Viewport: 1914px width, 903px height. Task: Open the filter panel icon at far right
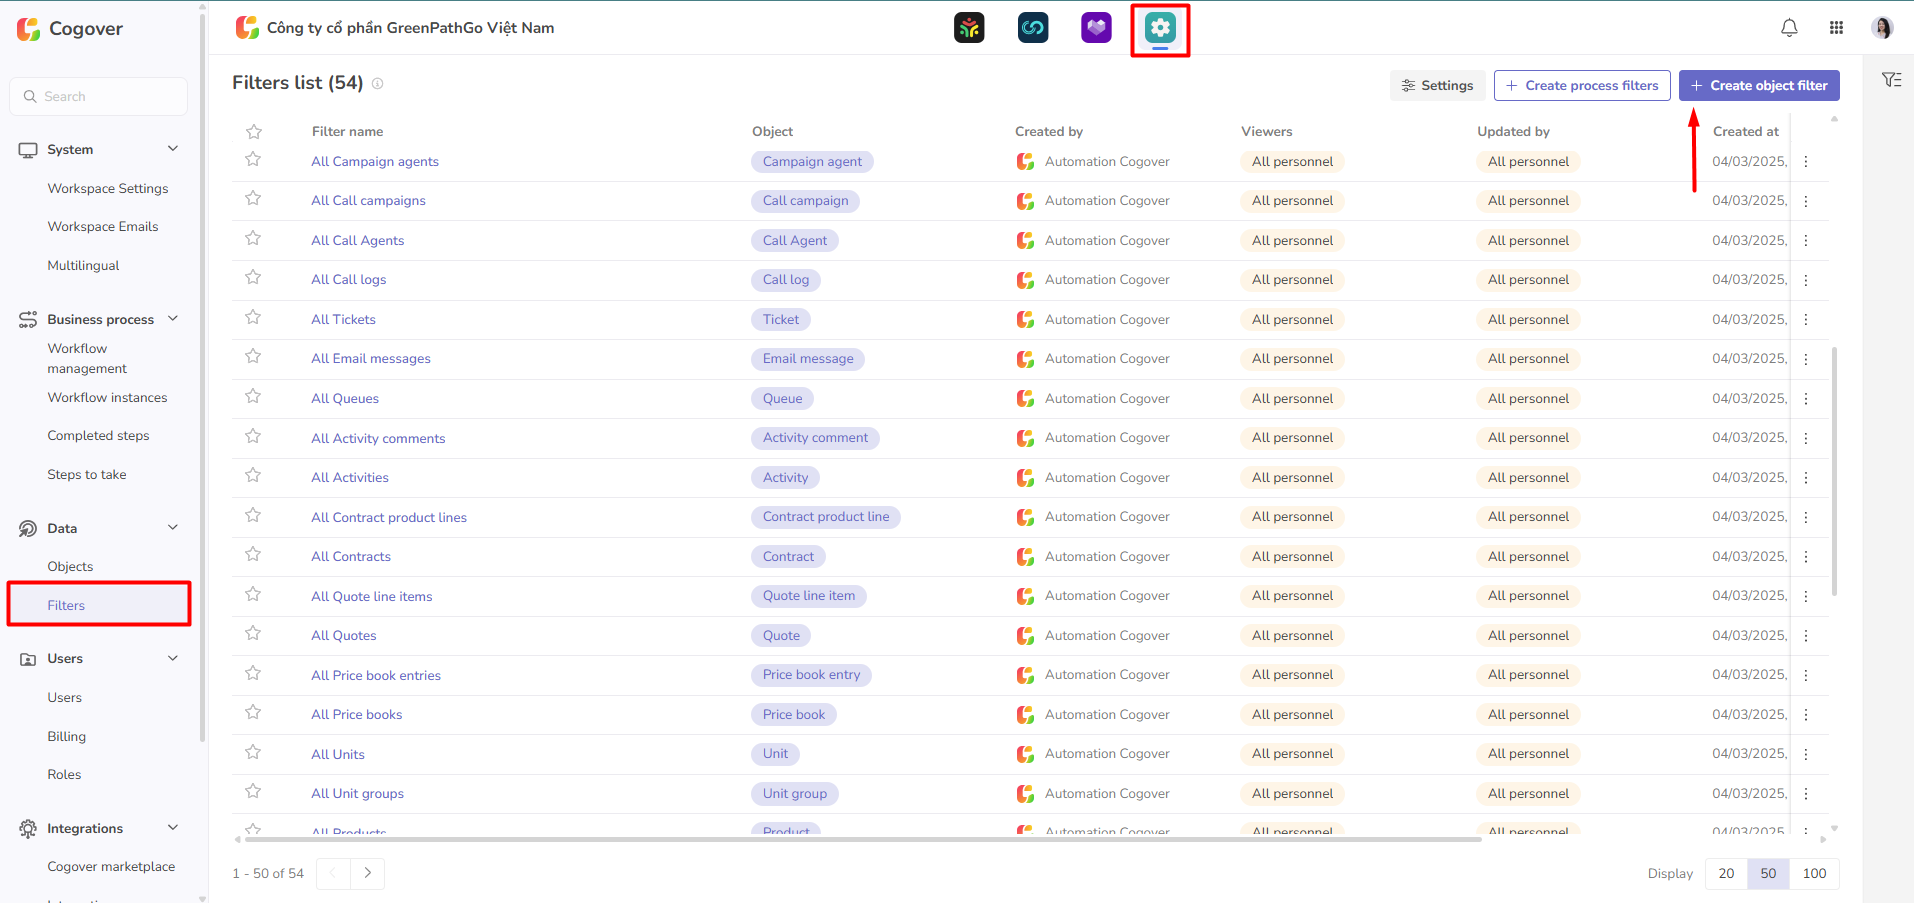pos(1891,80)
